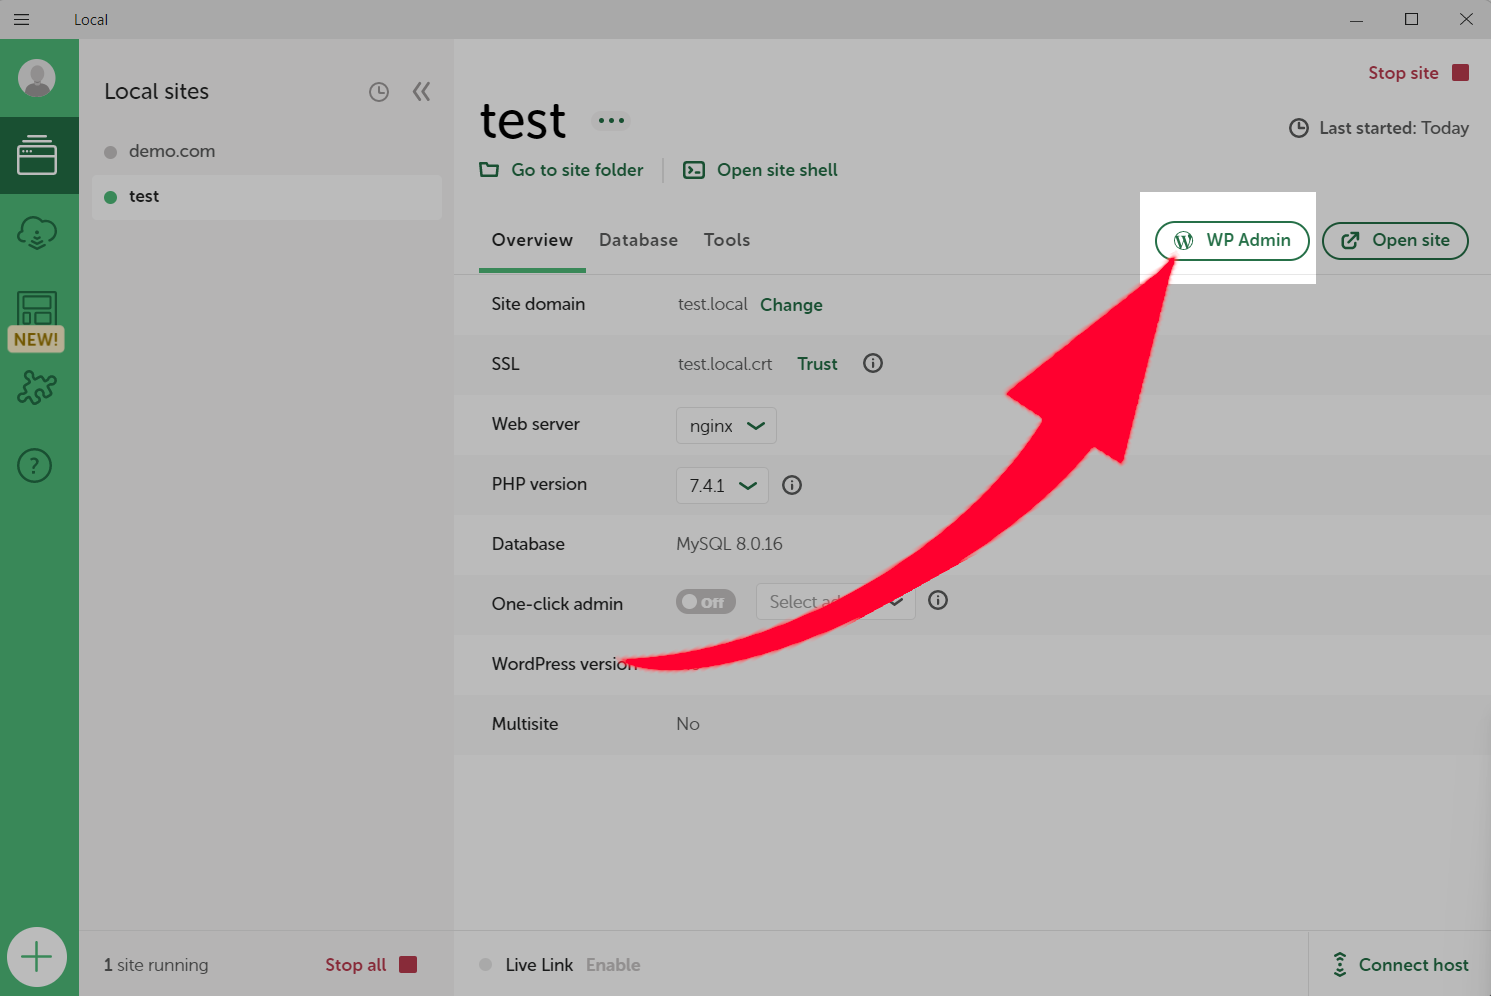Viewport: 1491px width, 996px height.
Task: Open the user account avatar
Action: [x=37, y=78]
